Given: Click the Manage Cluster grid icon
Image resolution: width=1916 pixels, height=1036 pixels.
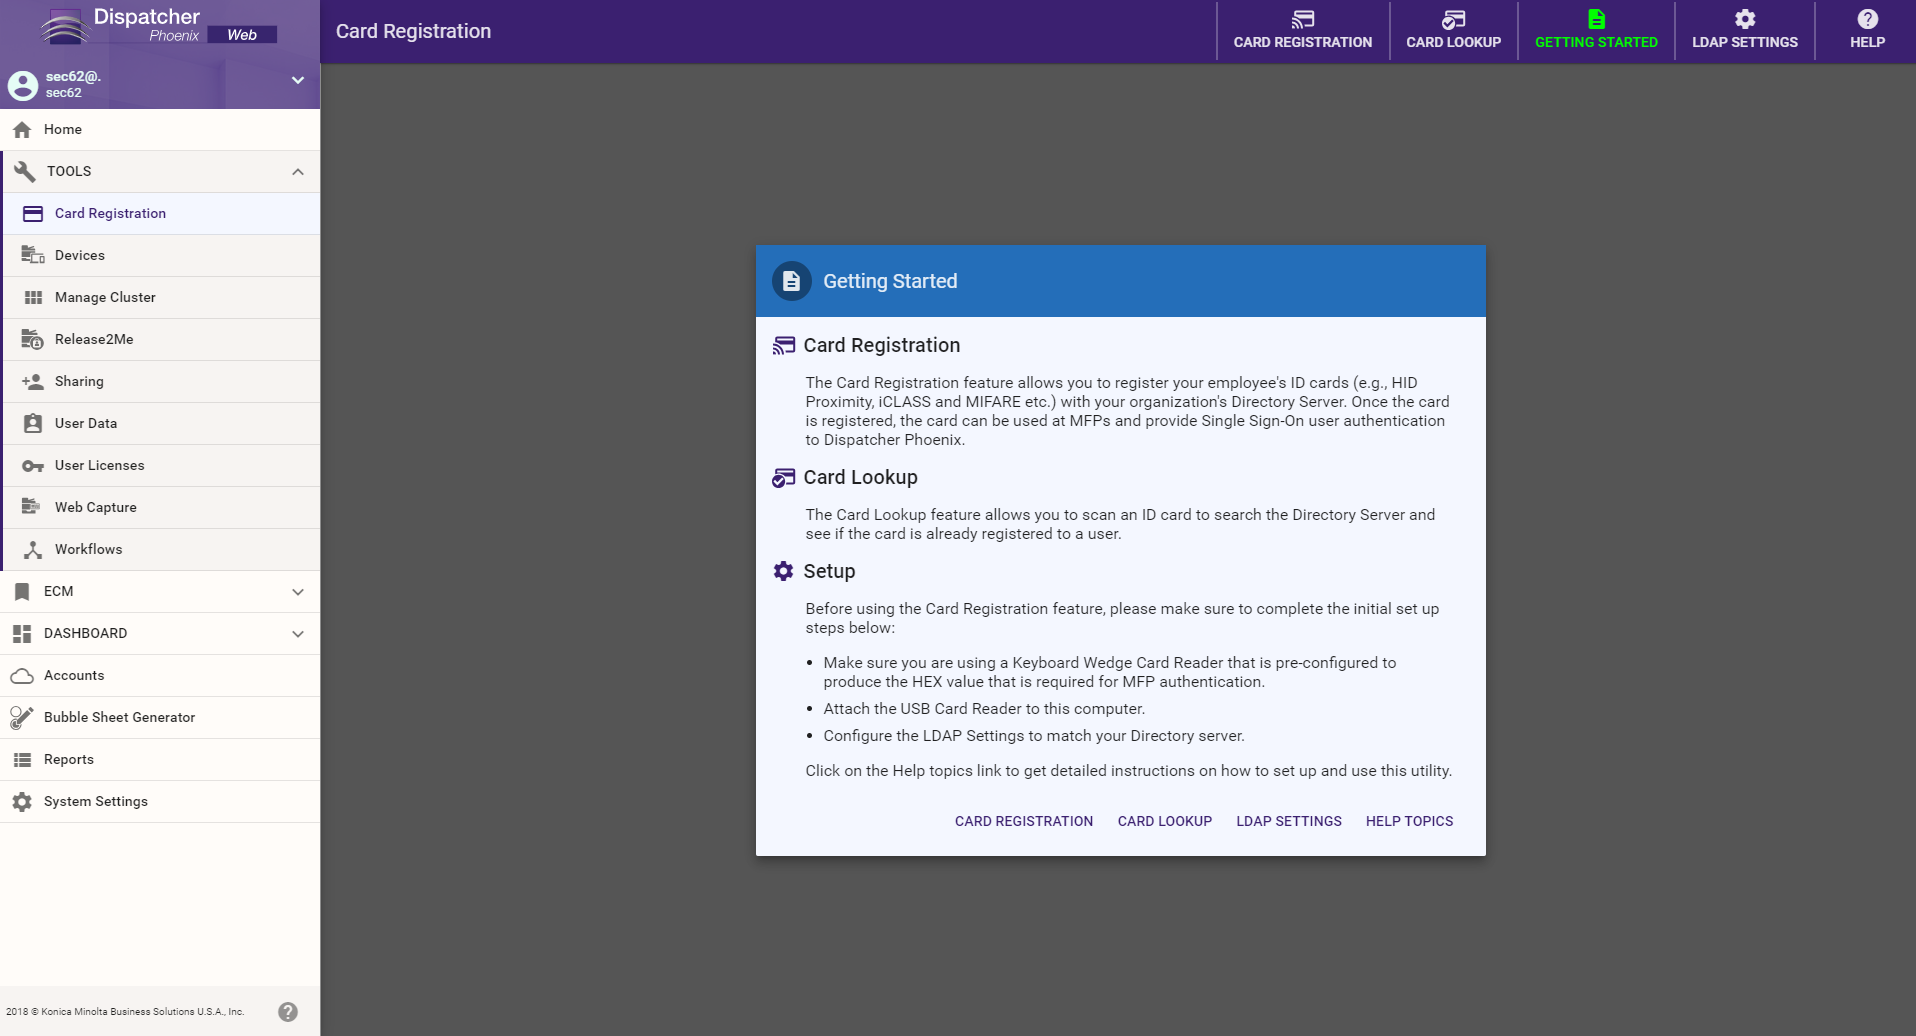Looking at the screenshot, I should (x=33, y=298).
